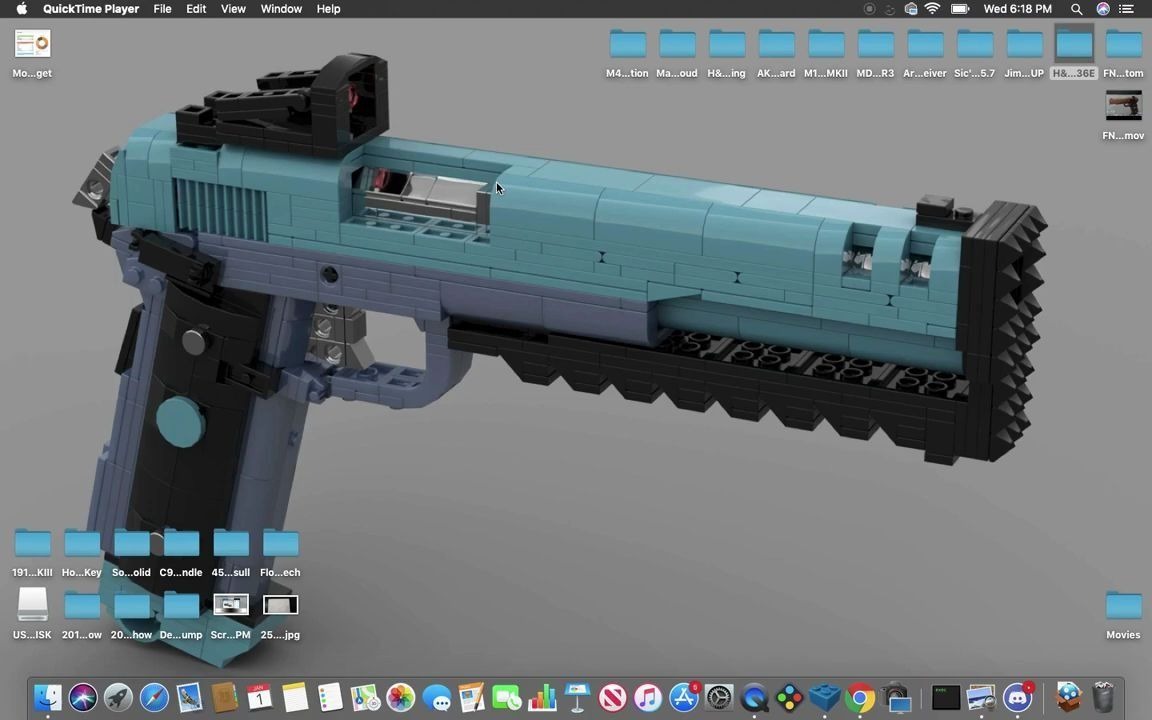Viewport: 1152px width, 720px height.
Task: Open System Preferences from the Dock
Action: (718, 697)
